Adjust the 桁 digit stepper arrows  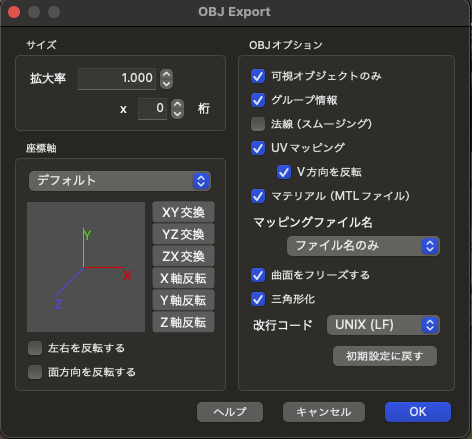177,109
